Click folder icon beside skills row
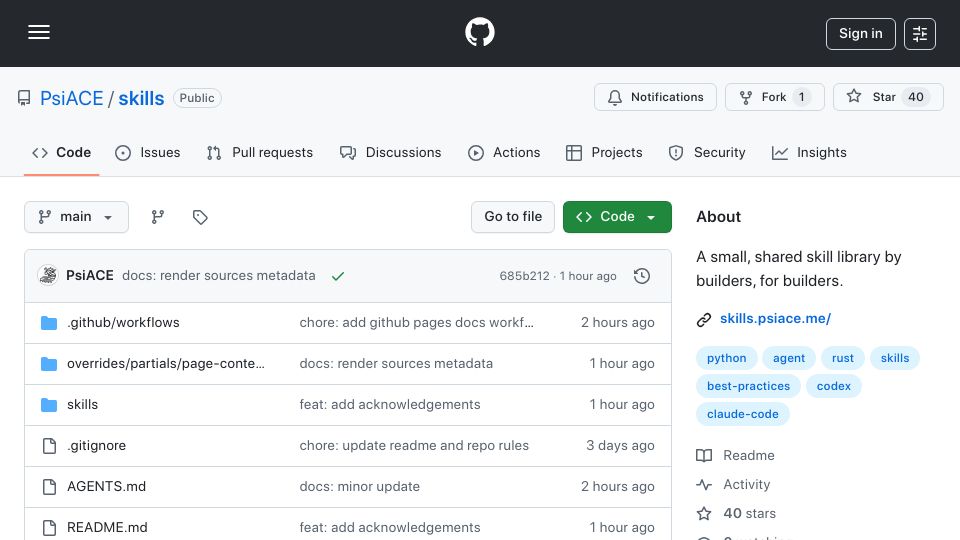Screen dimensions: 960x540 tap(49, 405)
